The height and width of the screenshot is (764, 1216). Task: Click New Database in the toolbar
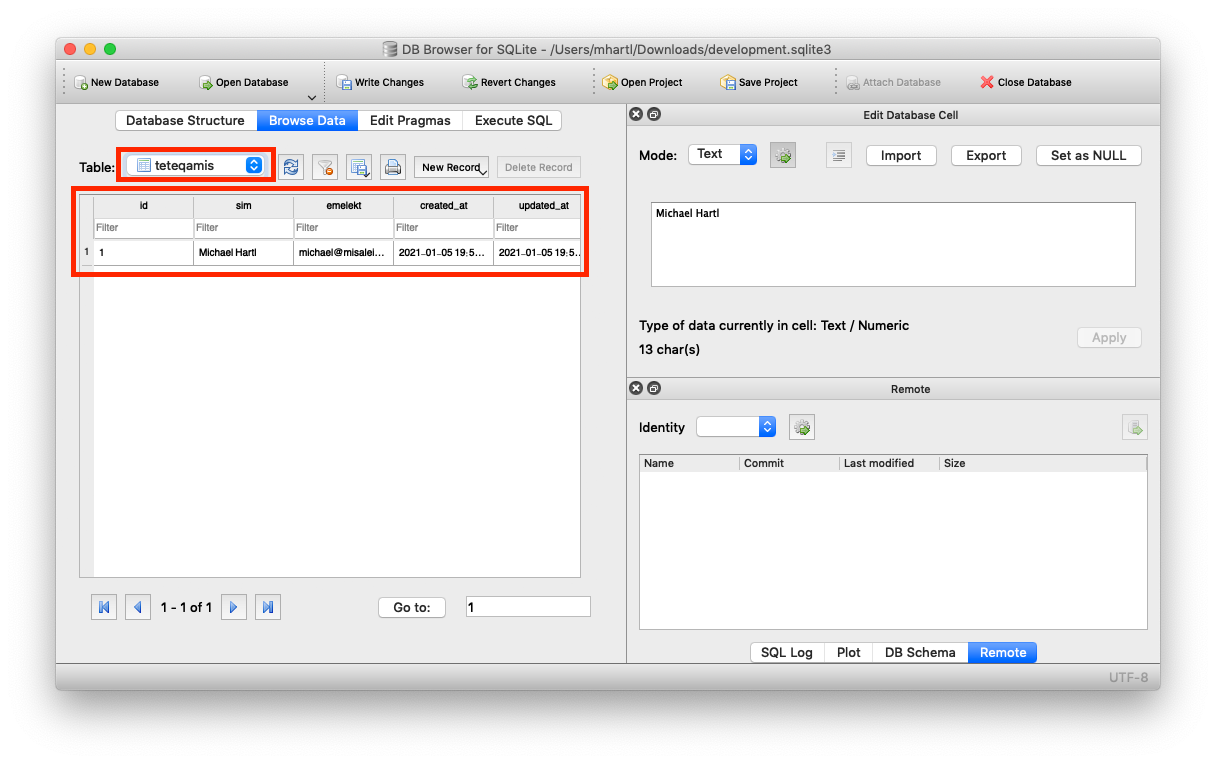[116, 82]
